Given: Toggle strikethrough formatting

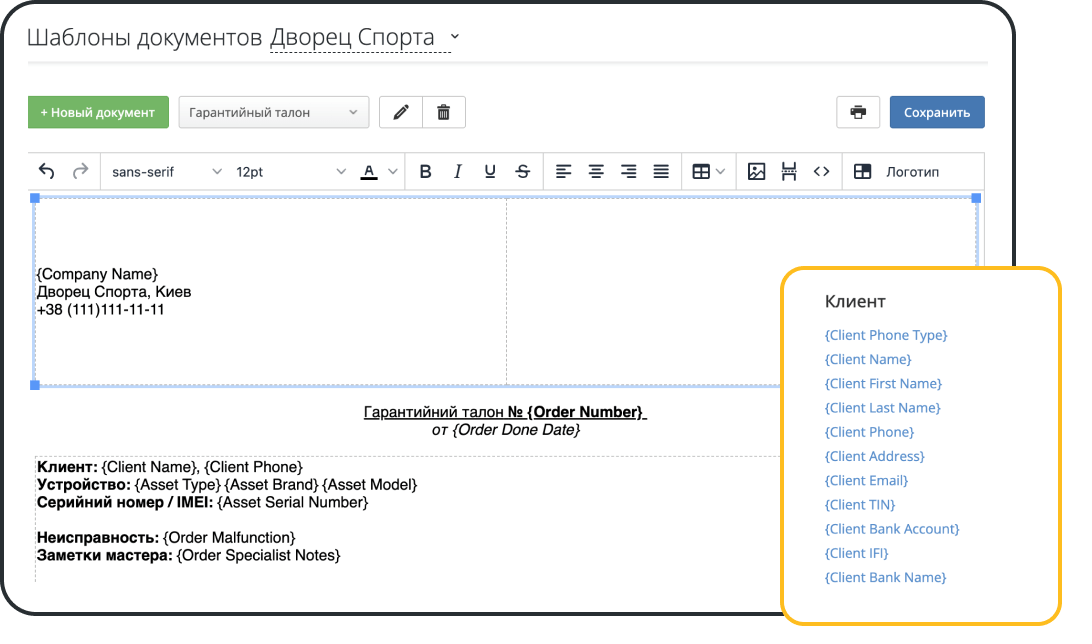Looking at the screenshot, I should pos(521,171).
